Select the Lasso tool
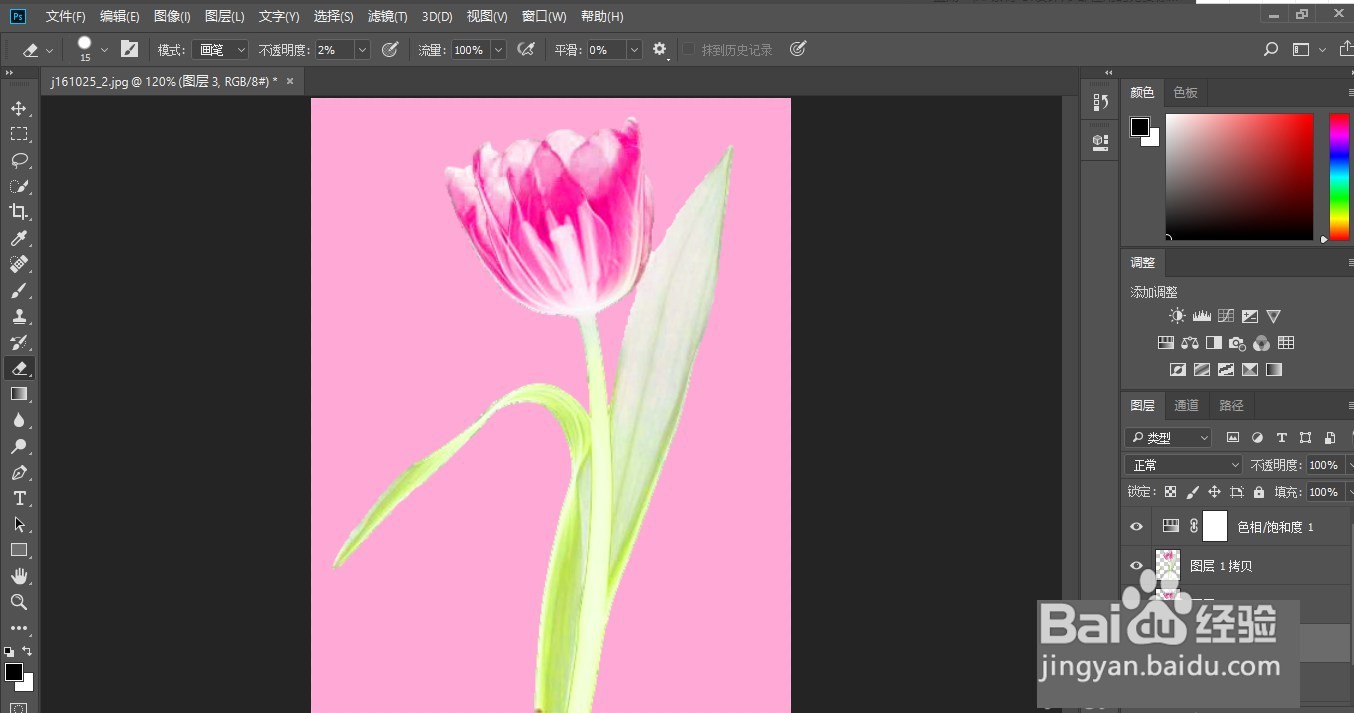Screen dimensions: 1354x713 point(19,160)
